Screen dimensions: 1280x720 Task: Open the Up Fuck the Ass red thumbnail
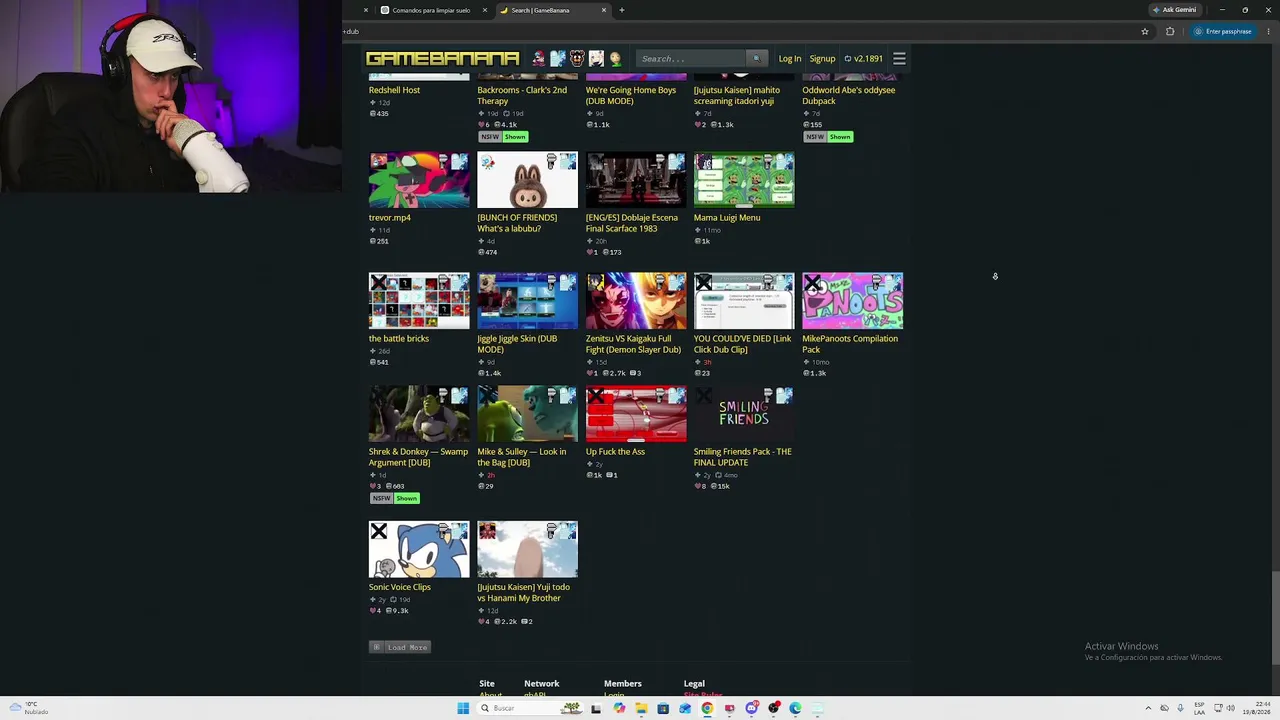pyautogui.click(x=636, y=414)
